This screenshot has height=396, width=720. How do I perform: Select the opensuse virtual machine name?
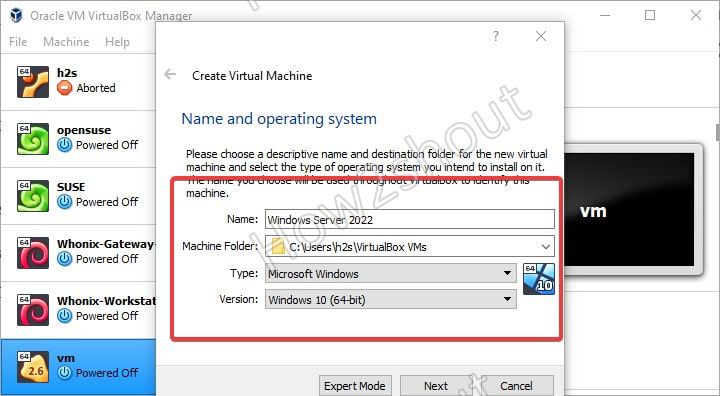84,130
